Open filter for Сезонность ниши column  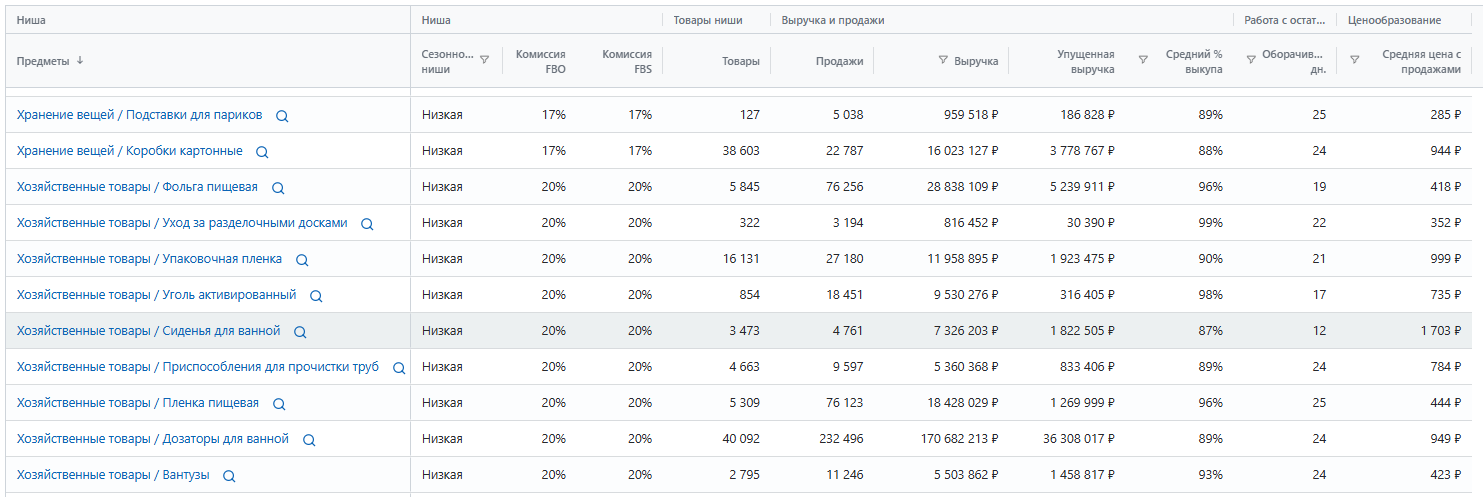tap(484, 60)
